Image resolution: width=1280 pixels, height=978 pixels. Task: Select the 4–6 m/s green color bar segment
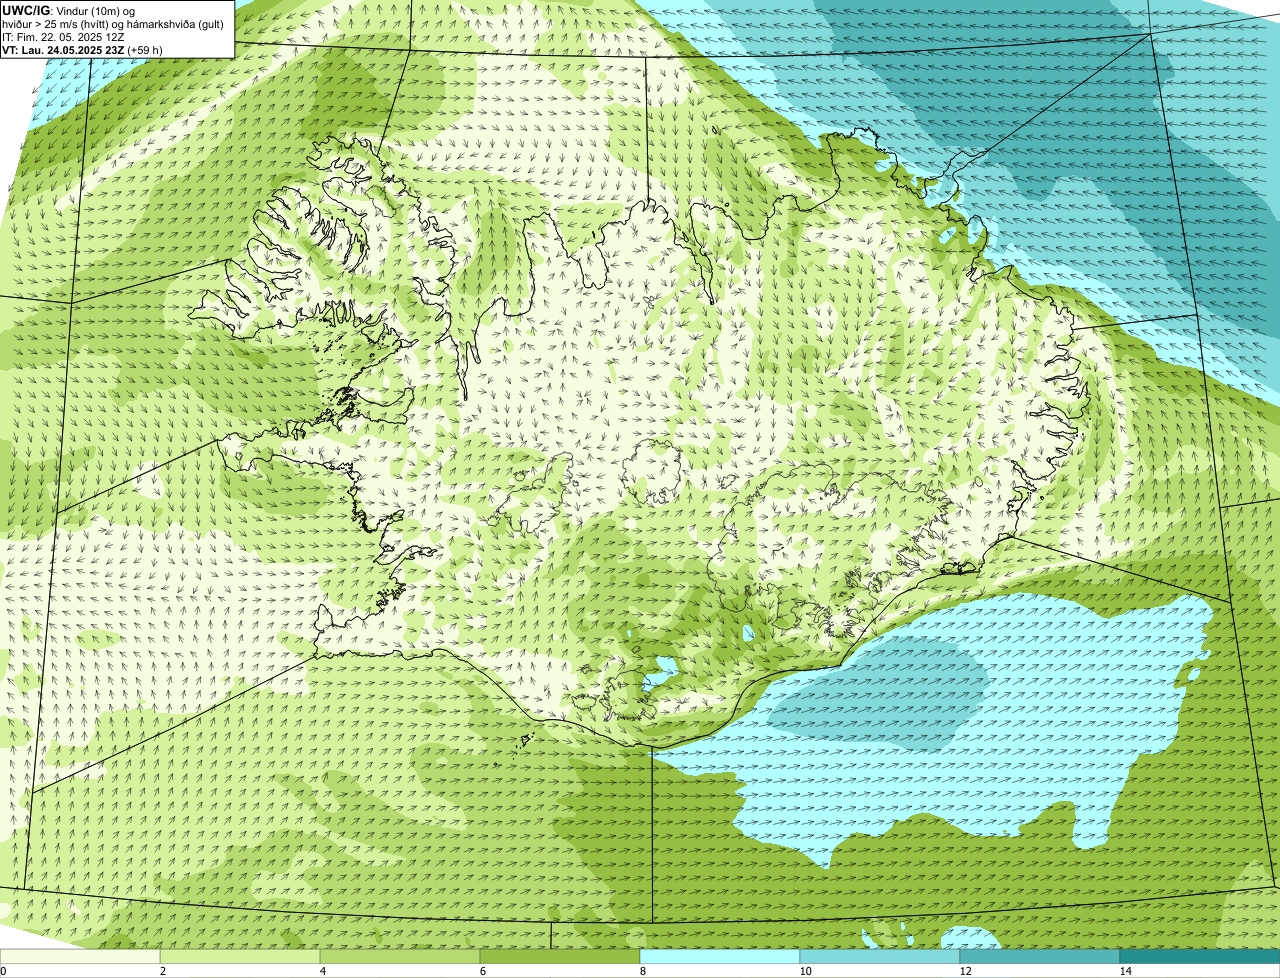(400, 956)
